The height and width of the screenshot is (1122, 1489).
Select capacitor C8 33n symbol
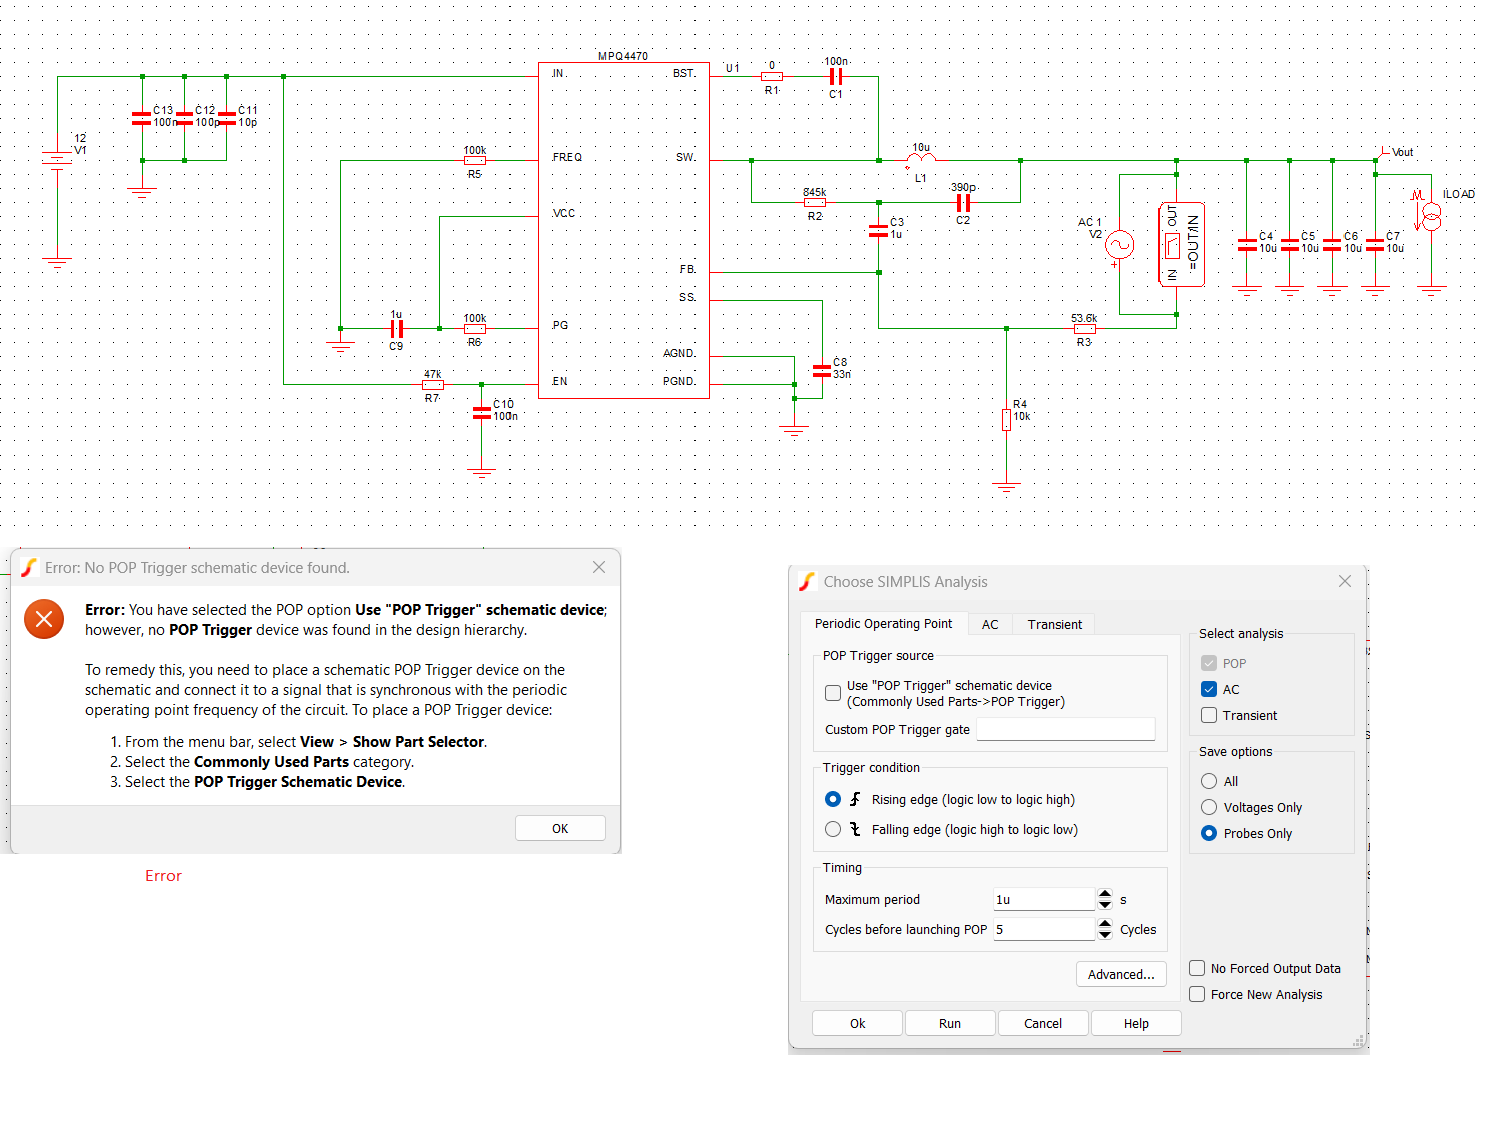click(822, 370)
